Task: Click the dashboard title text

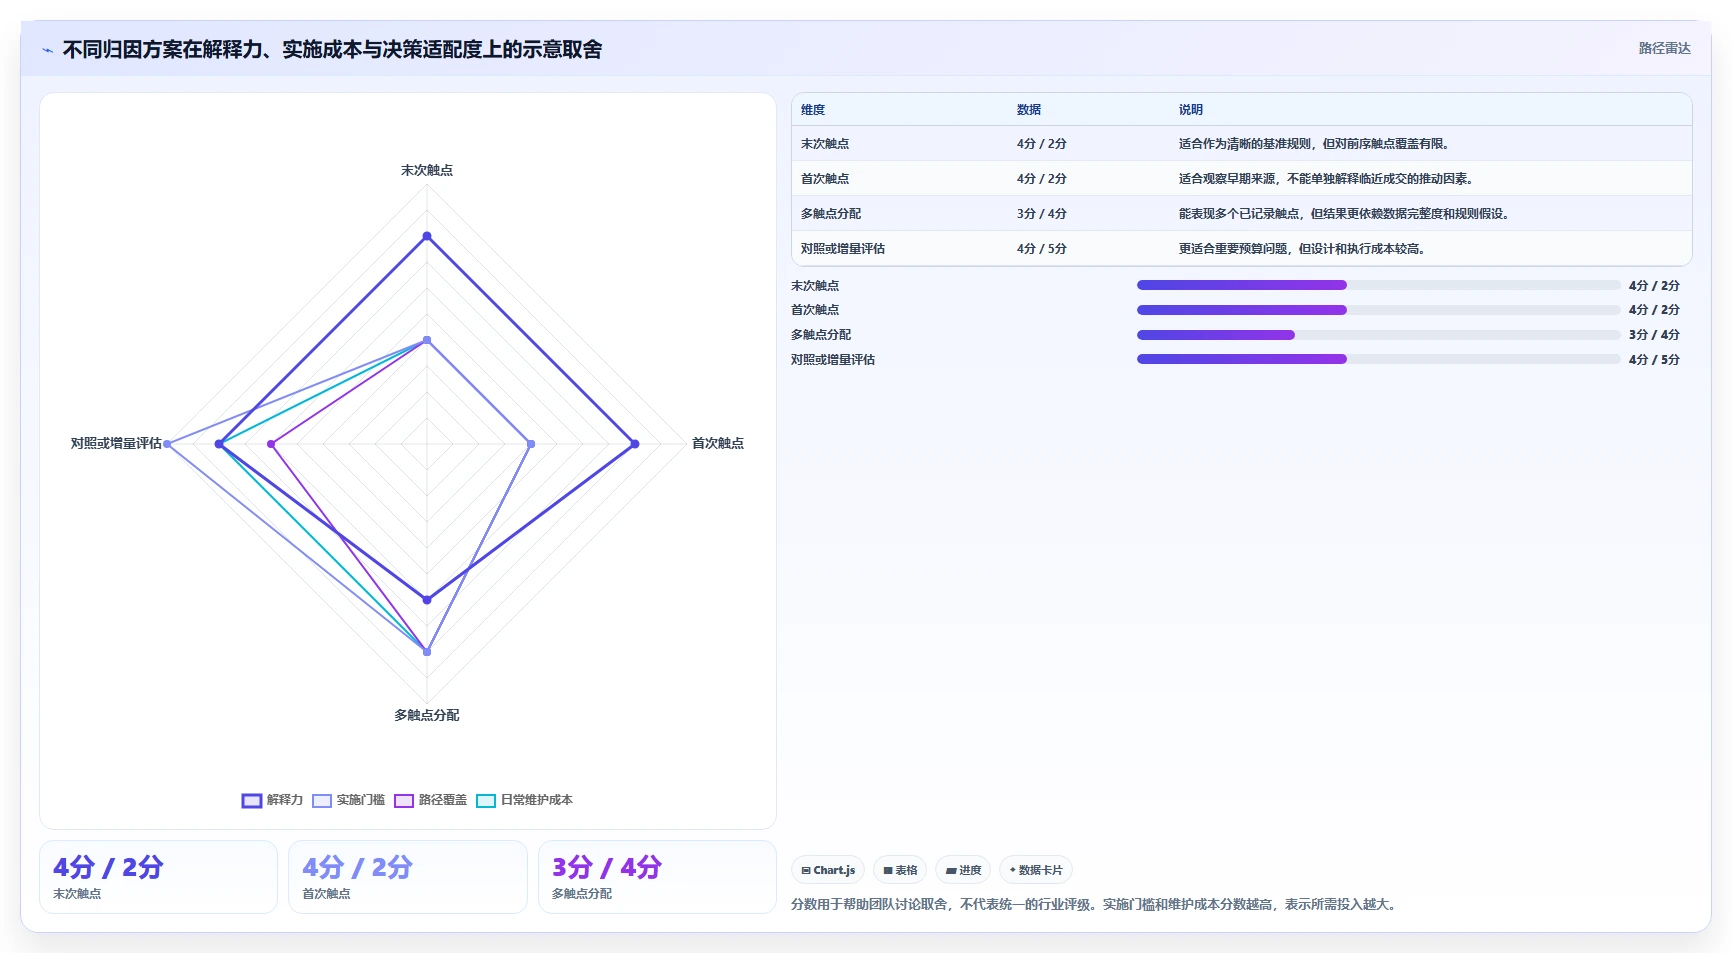Action: coord(332,50)
